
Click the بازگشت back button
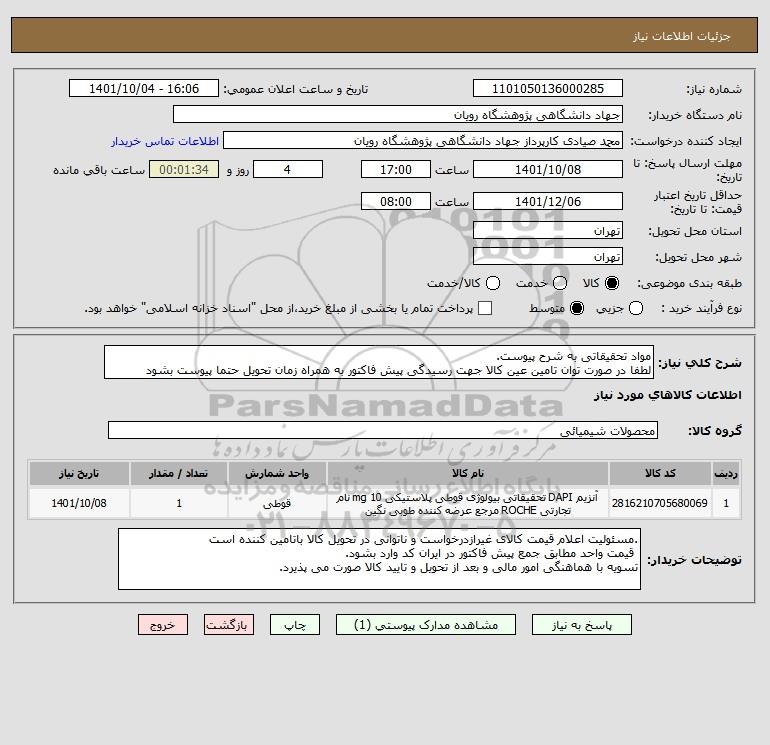pos(229,625)
